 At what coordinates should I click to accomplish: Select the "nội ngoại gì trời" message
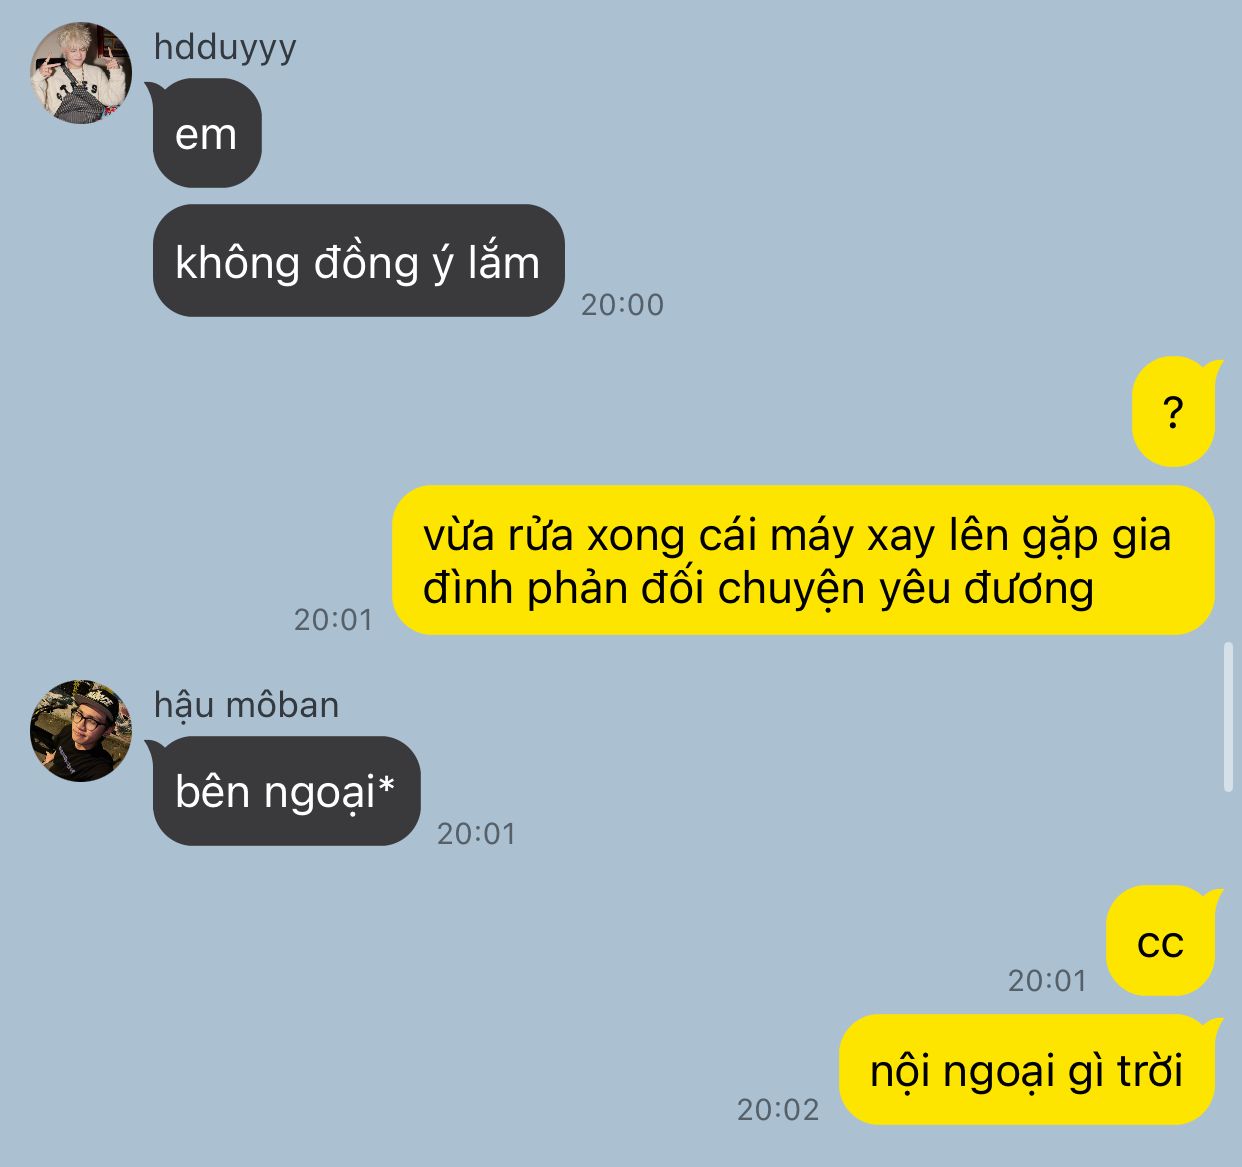1029,1070
